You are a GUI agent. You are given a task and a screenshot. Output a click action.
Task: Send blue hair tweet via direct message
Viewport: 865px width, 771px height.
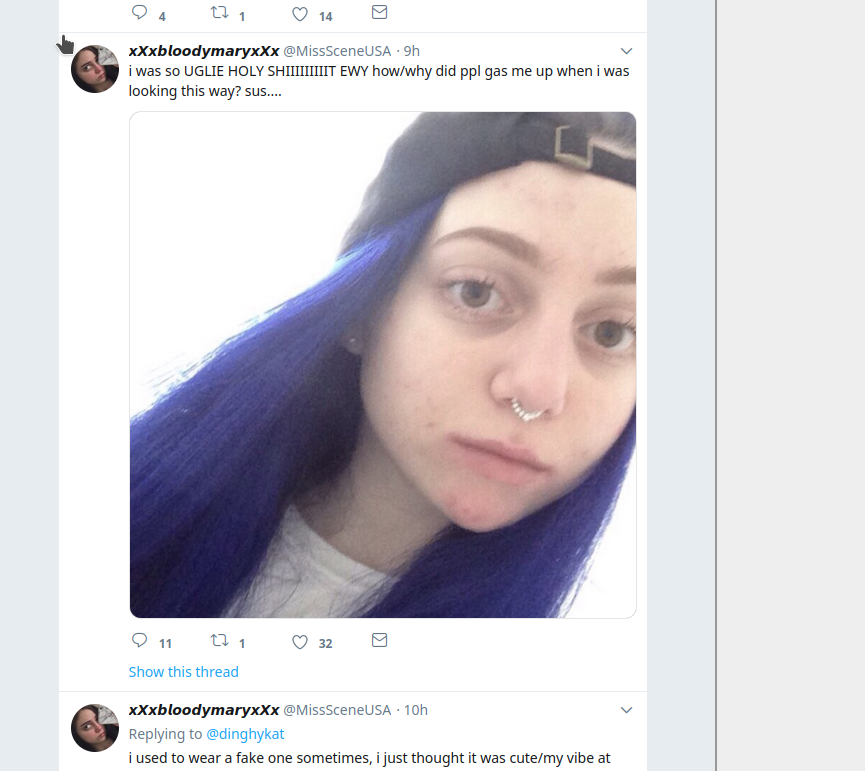coord(380,640)
